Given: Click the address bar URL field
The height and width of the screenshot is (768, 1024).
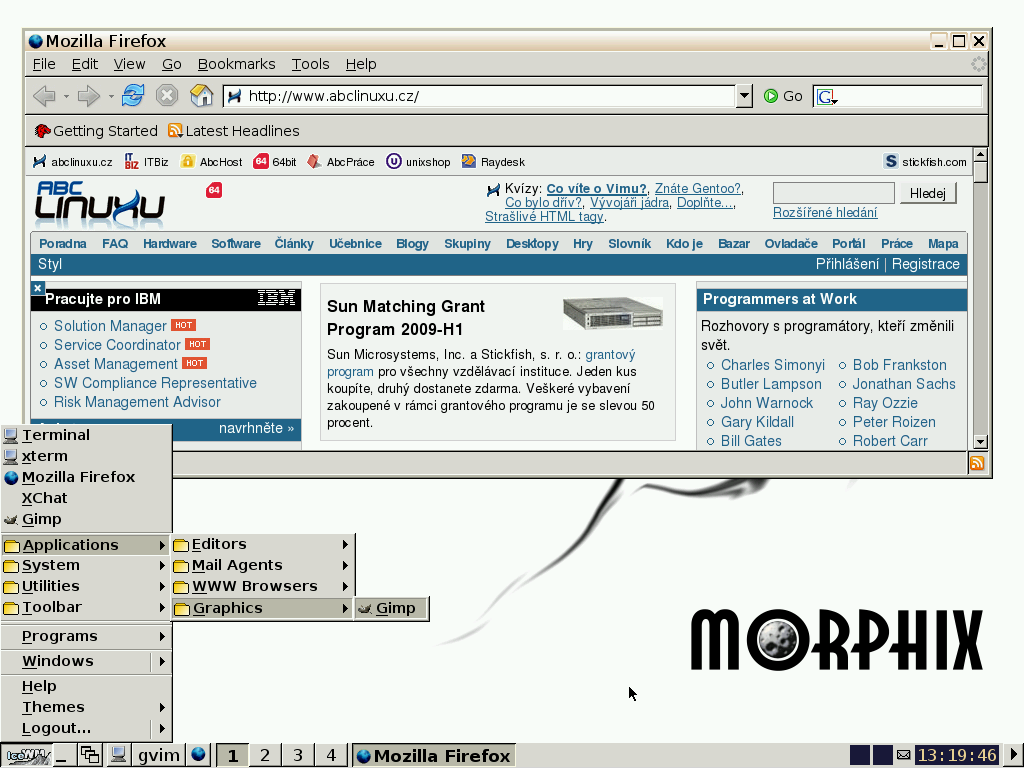Looking at the screenshot, I should pos(480,96).
